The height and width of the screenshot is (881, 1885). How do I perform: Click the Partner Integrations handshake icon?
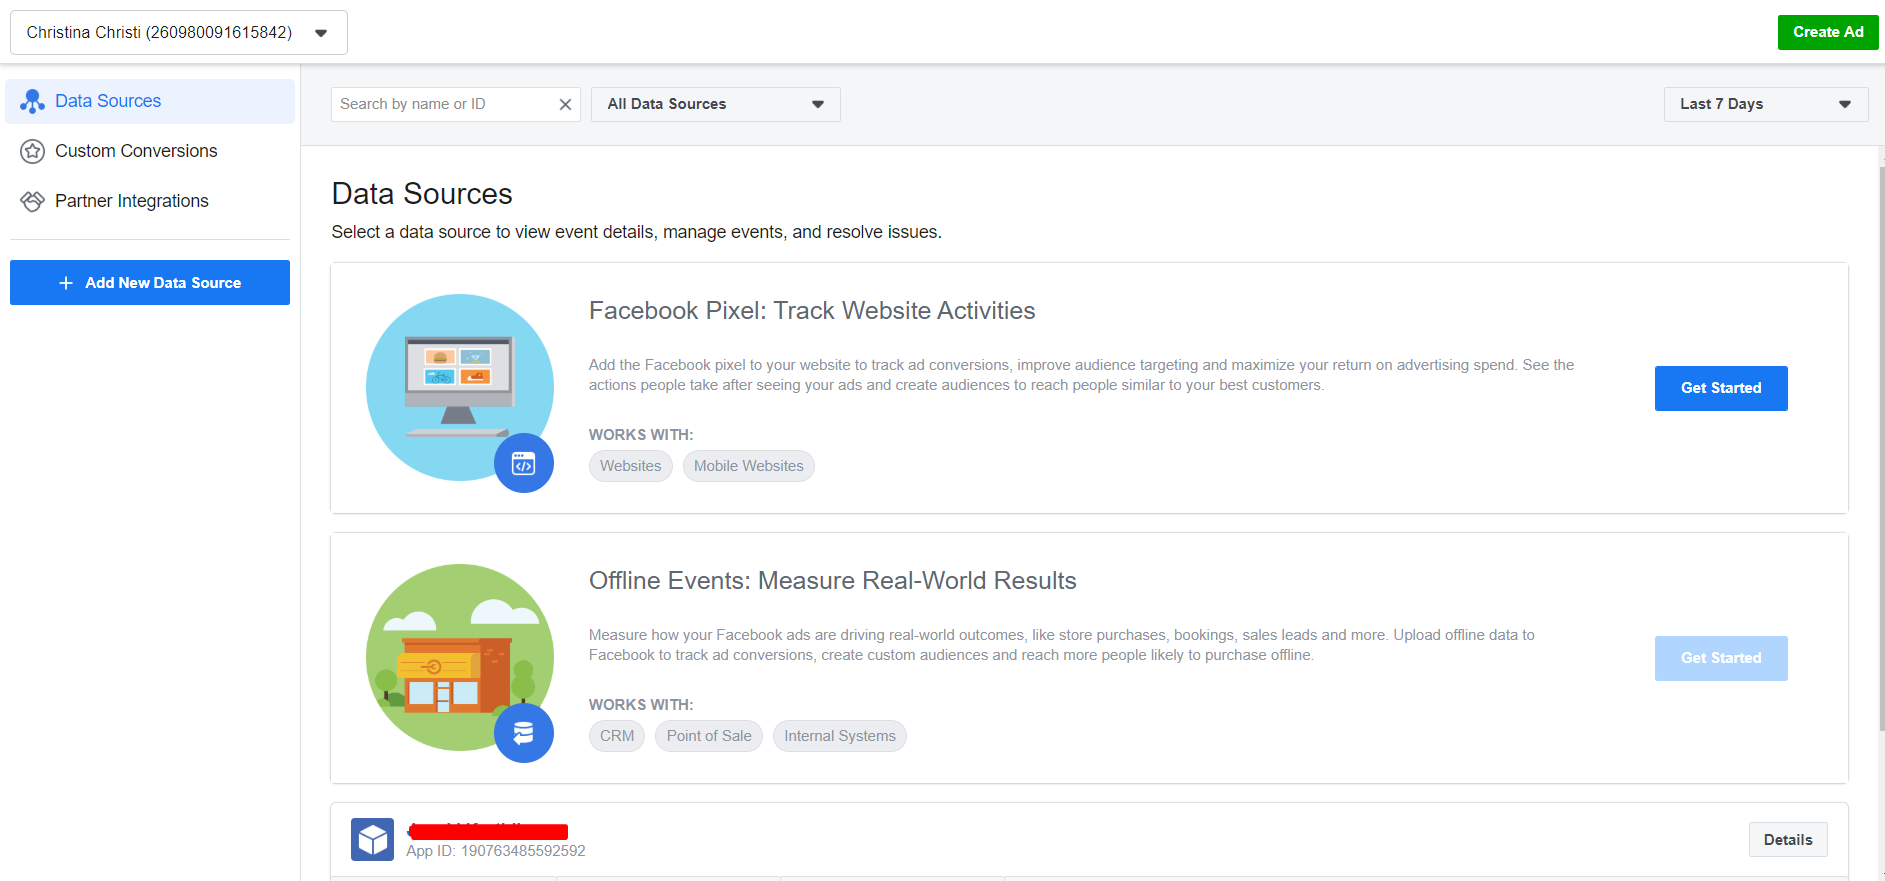pos(32,201)
